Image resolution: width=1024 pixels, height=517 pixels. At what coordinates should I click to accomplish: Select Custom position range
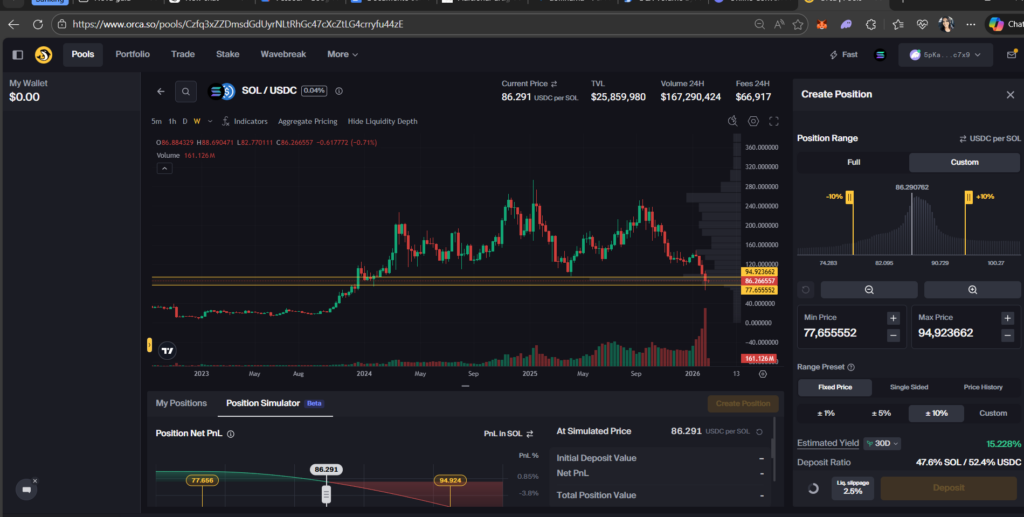click(964, 163)
